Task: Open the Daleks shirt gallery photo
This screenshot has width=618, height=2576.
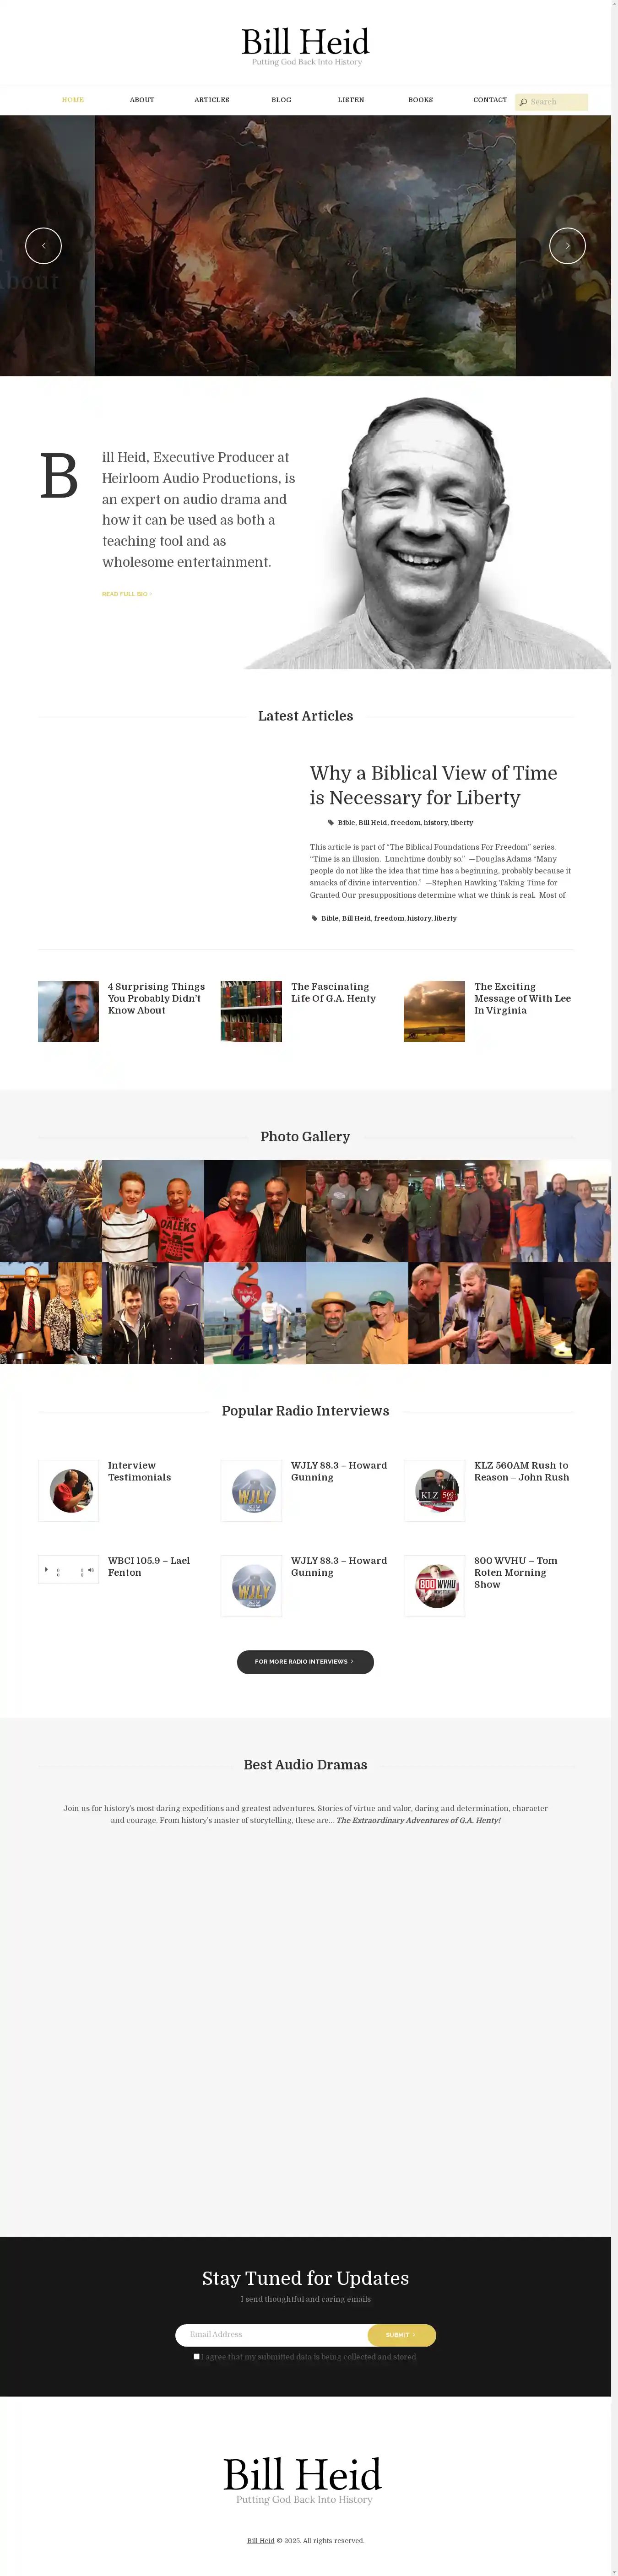Action: coord(153,1210)
